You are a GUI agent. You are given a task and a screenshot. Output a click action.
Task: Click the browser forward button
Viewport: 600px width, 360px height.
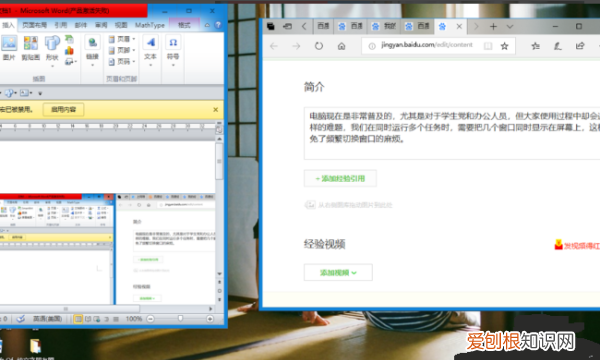click(x=296, y=46)
